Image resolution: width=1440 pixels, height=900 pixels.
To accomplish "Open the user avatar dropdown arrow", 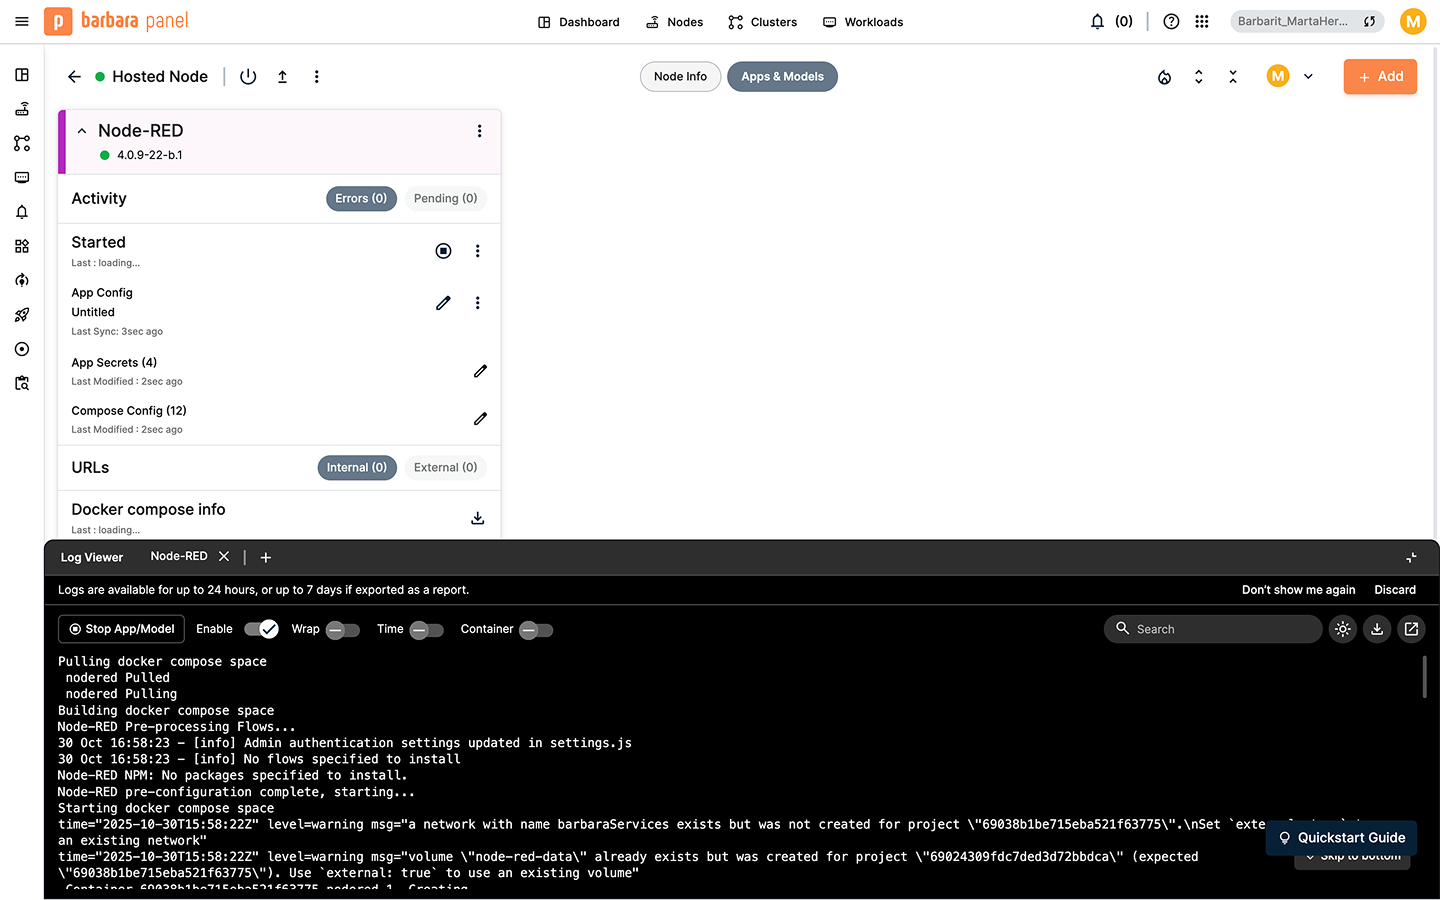I will pyautogui.click(x=1308, y=77).
